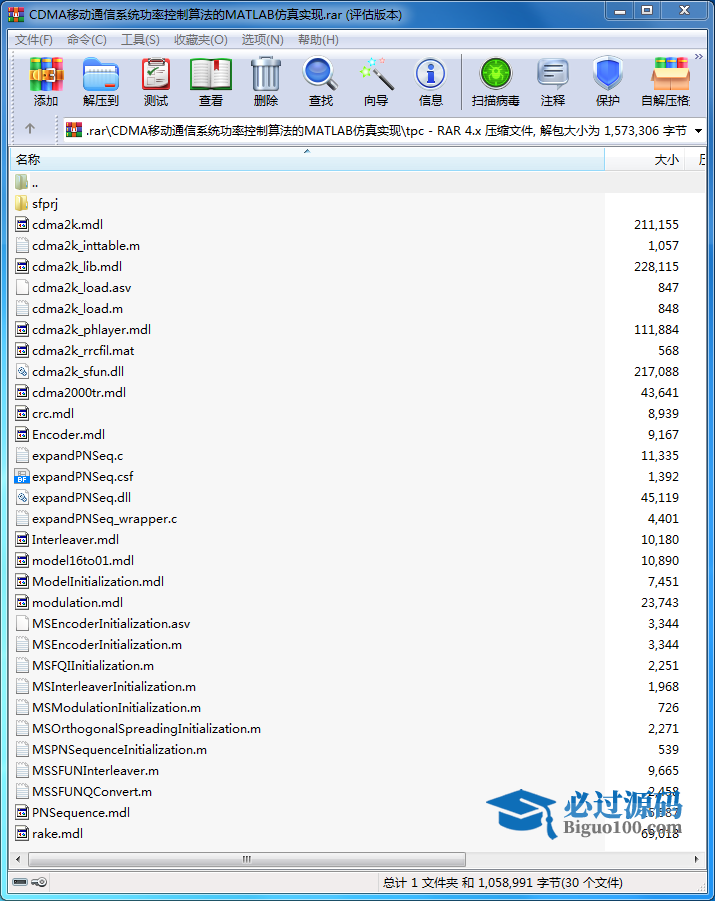Select MSModulationInitialization.m file

pos(117,708)
